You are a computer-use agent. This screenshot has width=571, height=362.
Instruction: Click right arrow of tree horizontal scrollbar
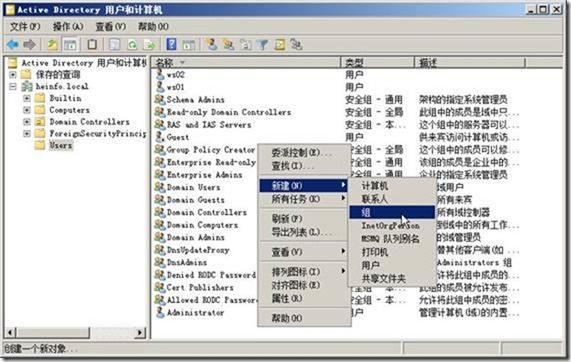(x=139, y=332)
